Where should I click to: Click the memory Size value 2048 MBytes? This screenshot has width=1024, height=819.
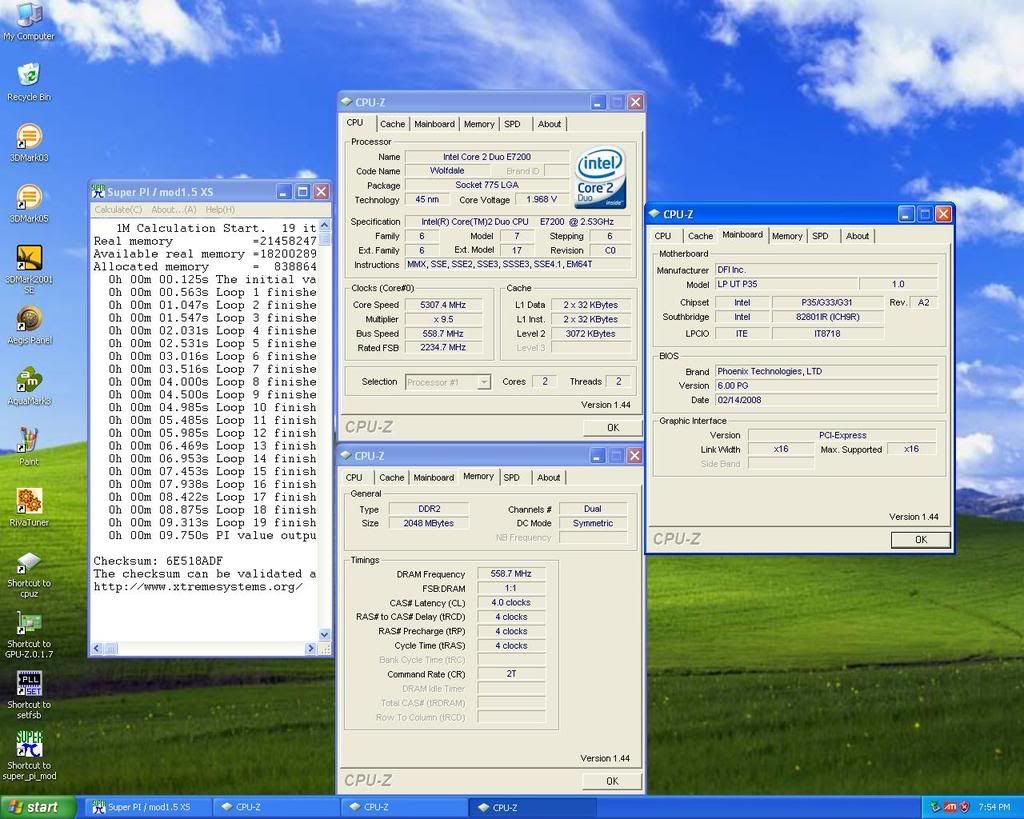[428, 523]
